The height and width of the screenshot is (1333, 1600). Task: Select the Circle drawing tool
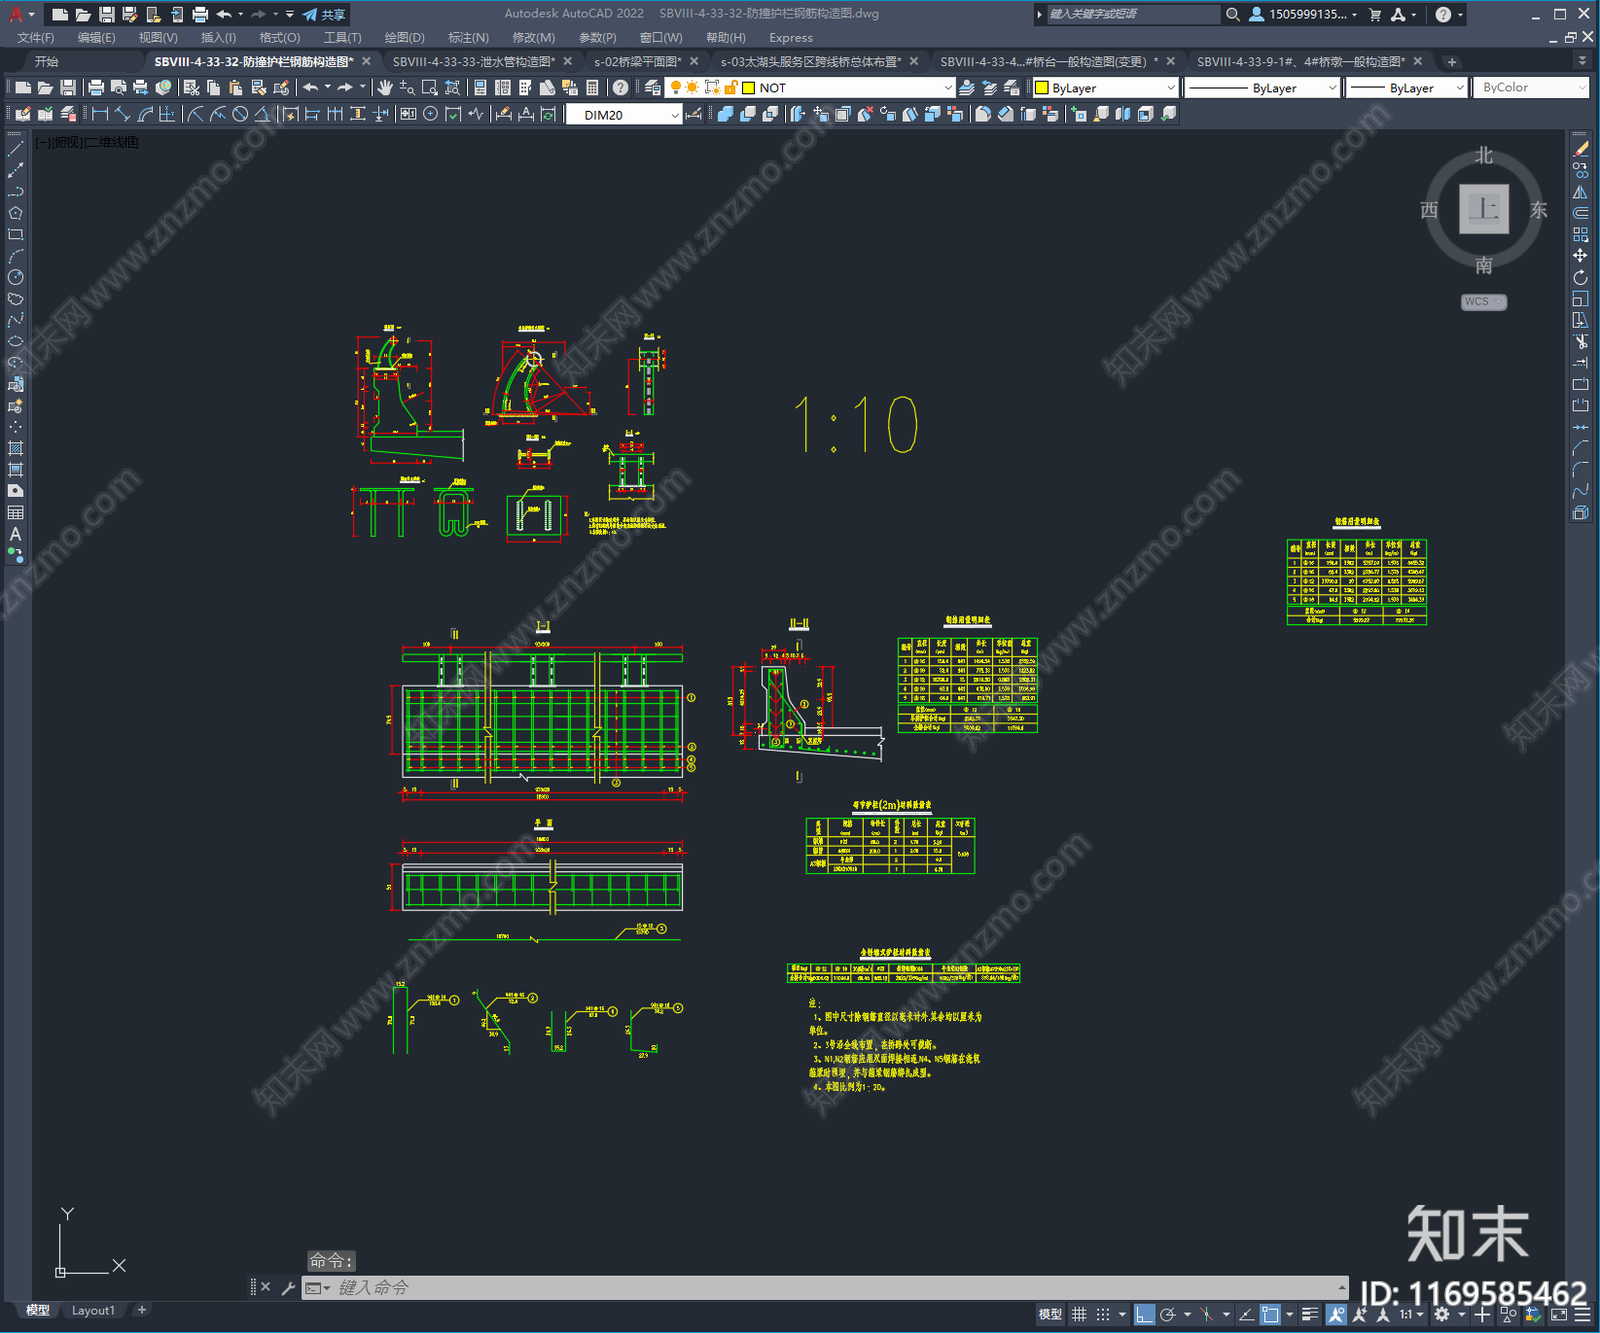[x=15, y=277]
